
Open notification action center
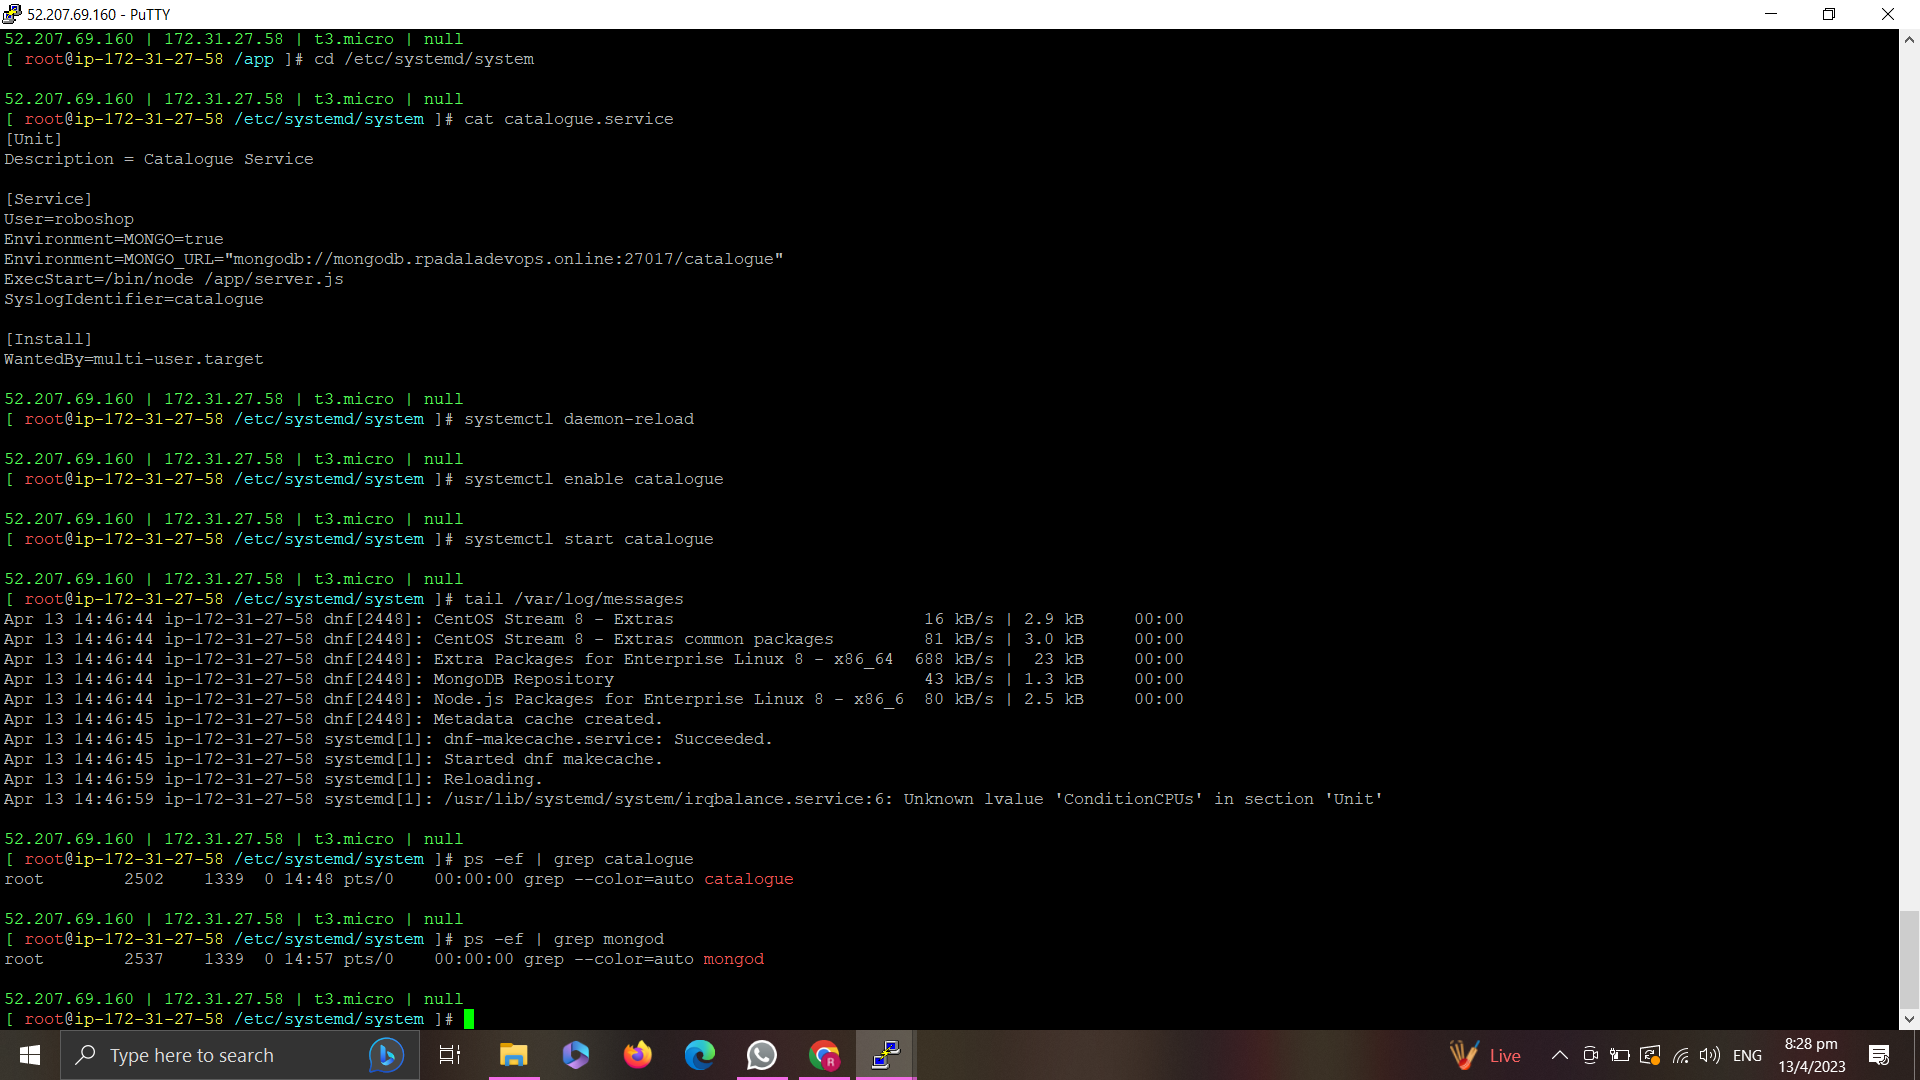[1878, 1055]
